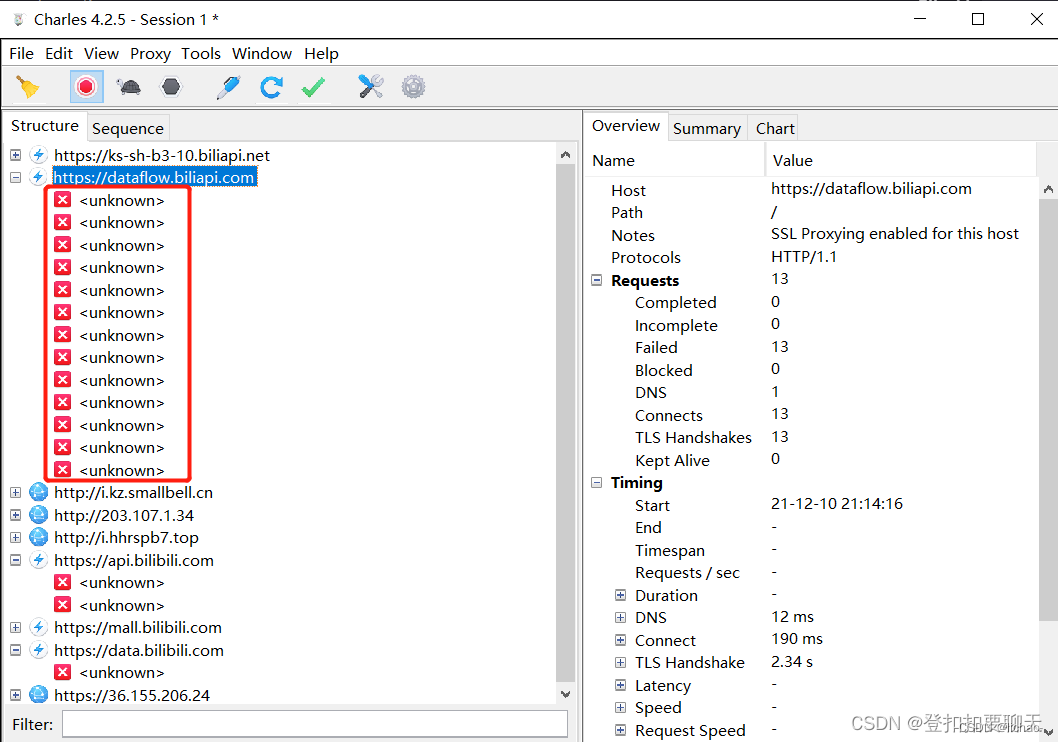1058x742 pixels.
Task: Expand the TLS Handshake timing row
Action: click(x=620, y=662)
